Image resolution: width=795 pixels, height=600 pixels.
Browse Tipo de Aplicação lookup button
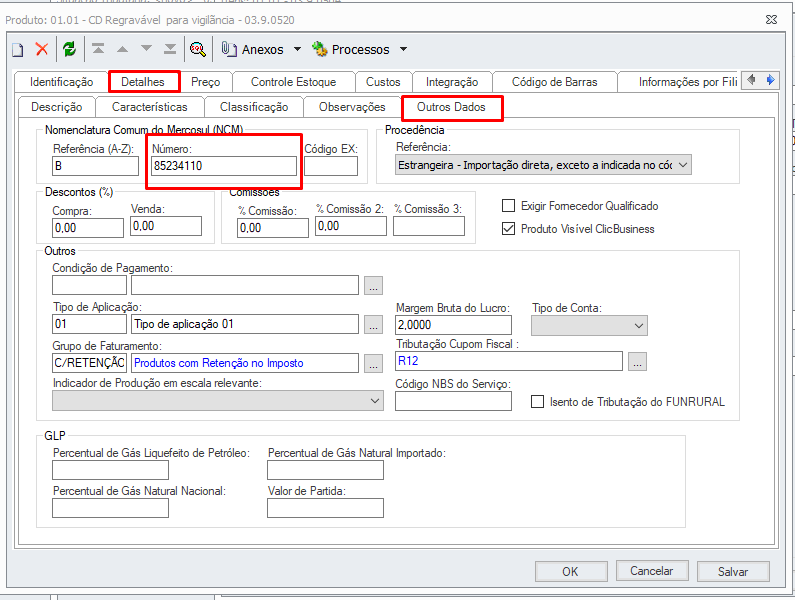(373, 325)
